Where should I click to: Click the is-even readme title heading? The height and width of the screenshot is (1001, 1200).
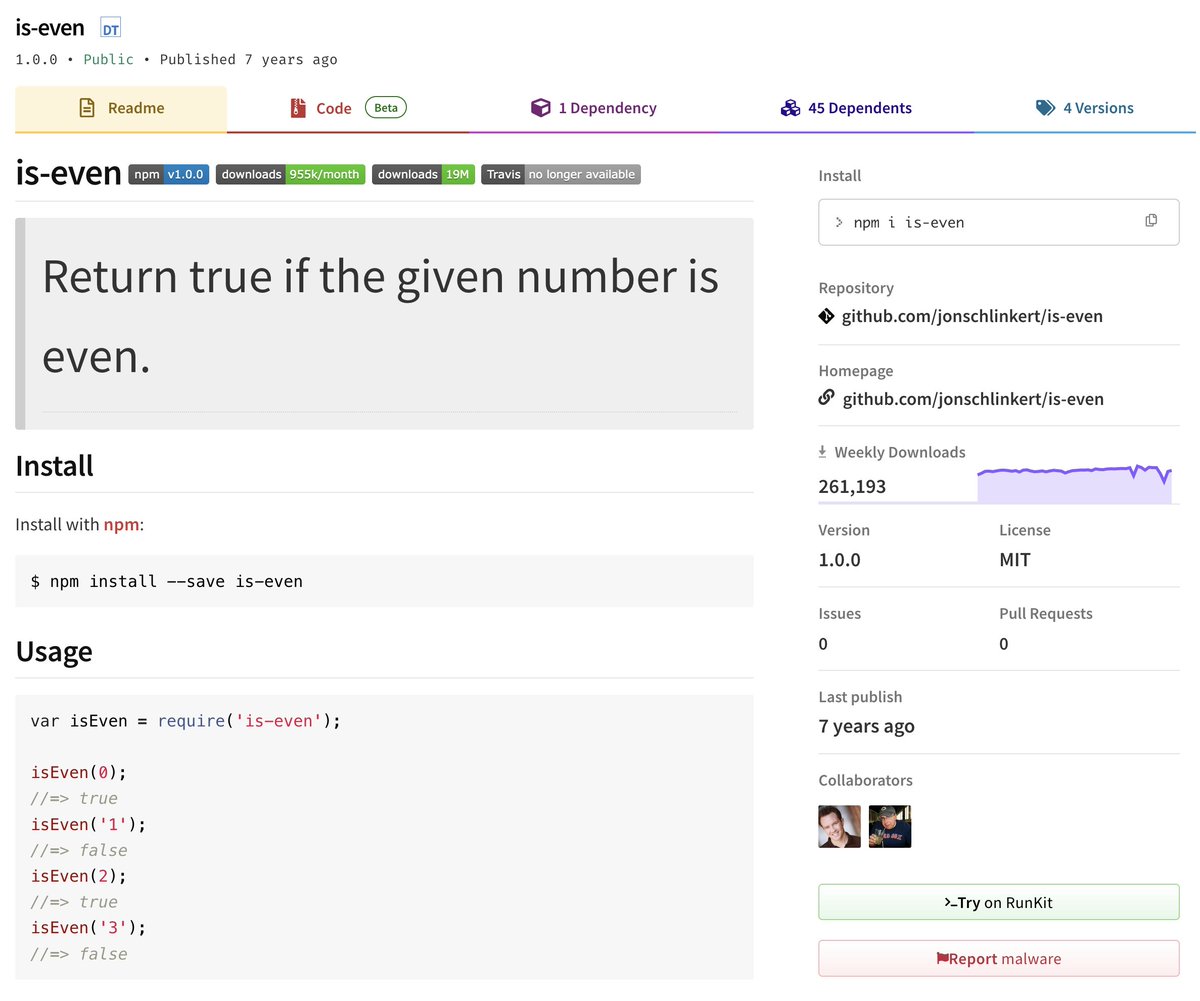coord(68,173)
